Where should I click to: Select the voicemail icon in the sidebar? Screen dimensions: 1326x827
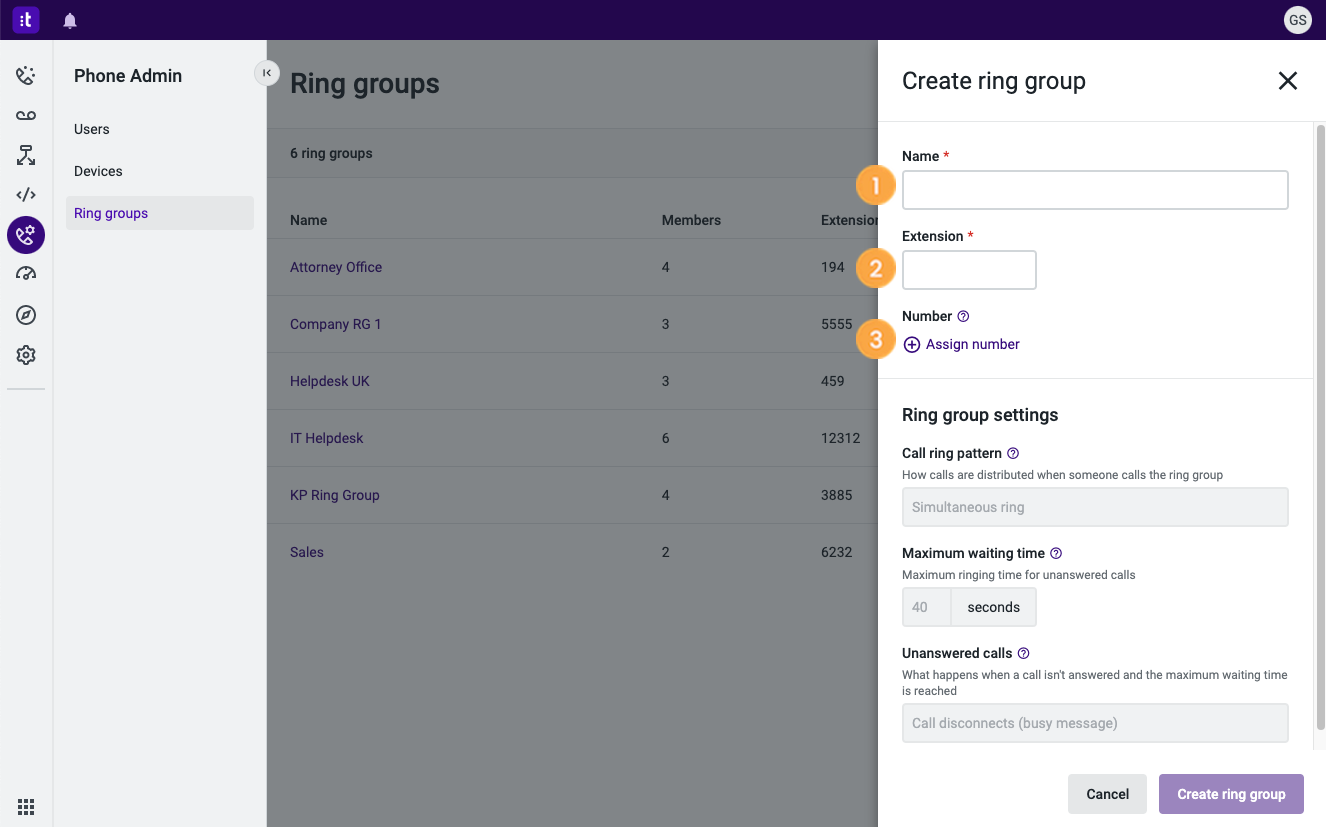25,114
